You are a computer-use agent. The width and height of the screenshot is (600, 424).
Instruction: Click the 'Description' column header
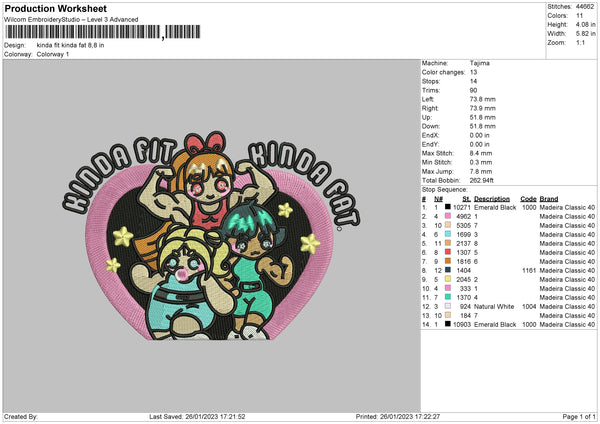click(492, 199)
